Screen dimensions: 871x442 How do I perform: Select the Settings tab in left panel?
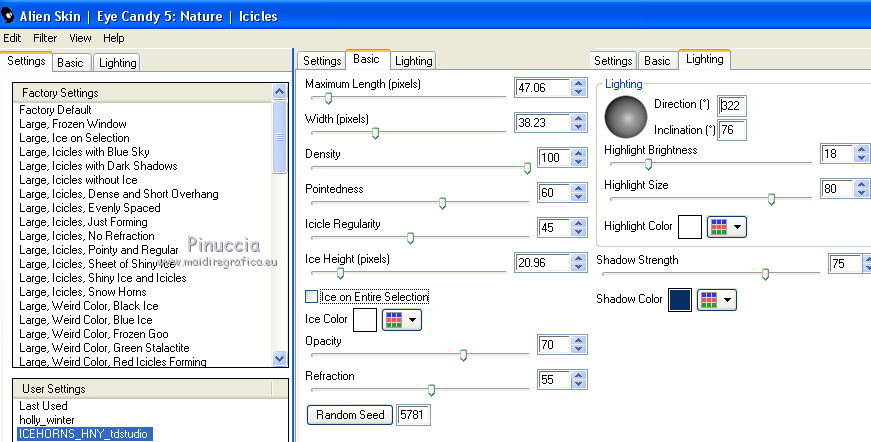(x=26, y=61)
